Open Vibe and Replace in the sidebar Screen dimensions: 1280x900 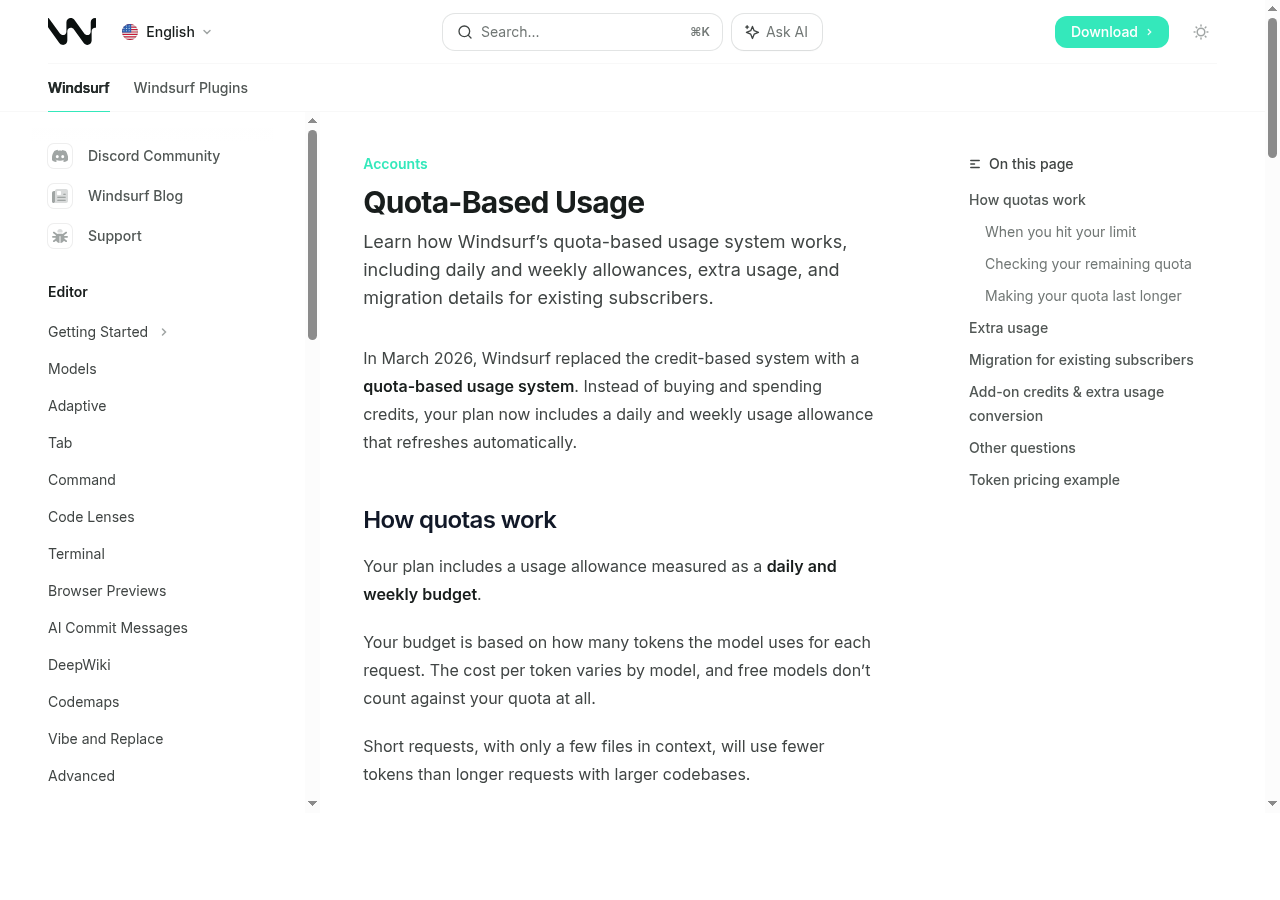pos(105,739)
